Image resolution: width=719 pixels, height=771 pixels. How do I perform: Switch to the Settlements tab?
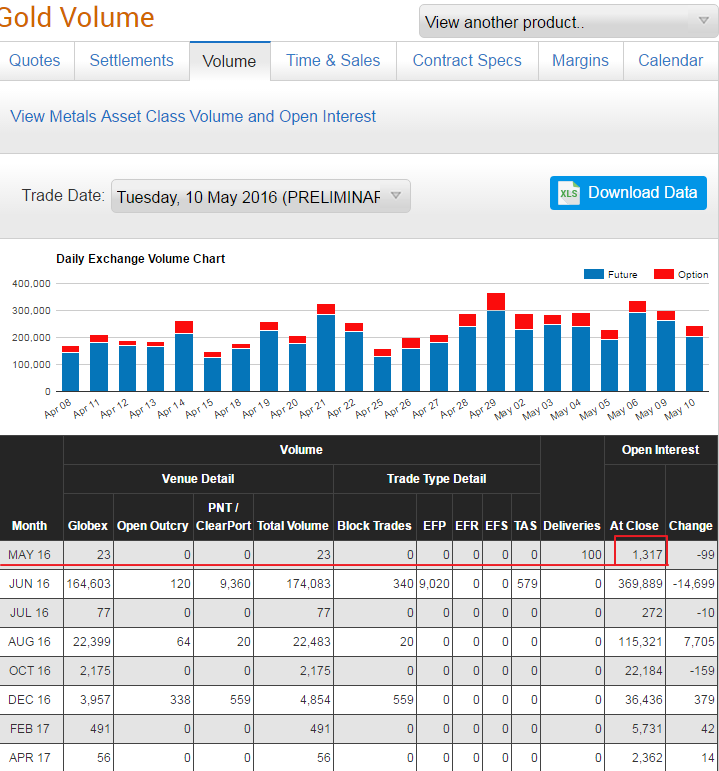click(131, 60)
